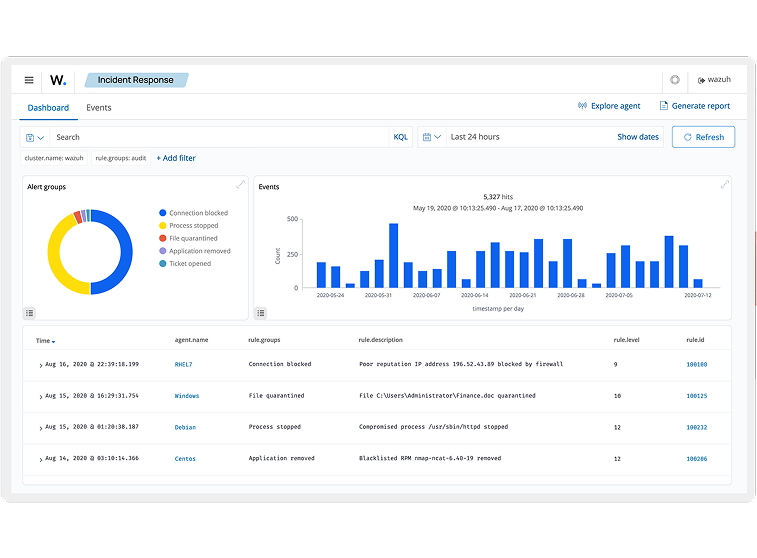
Task: Select the Dashboard tab
Action: [48, 107]
